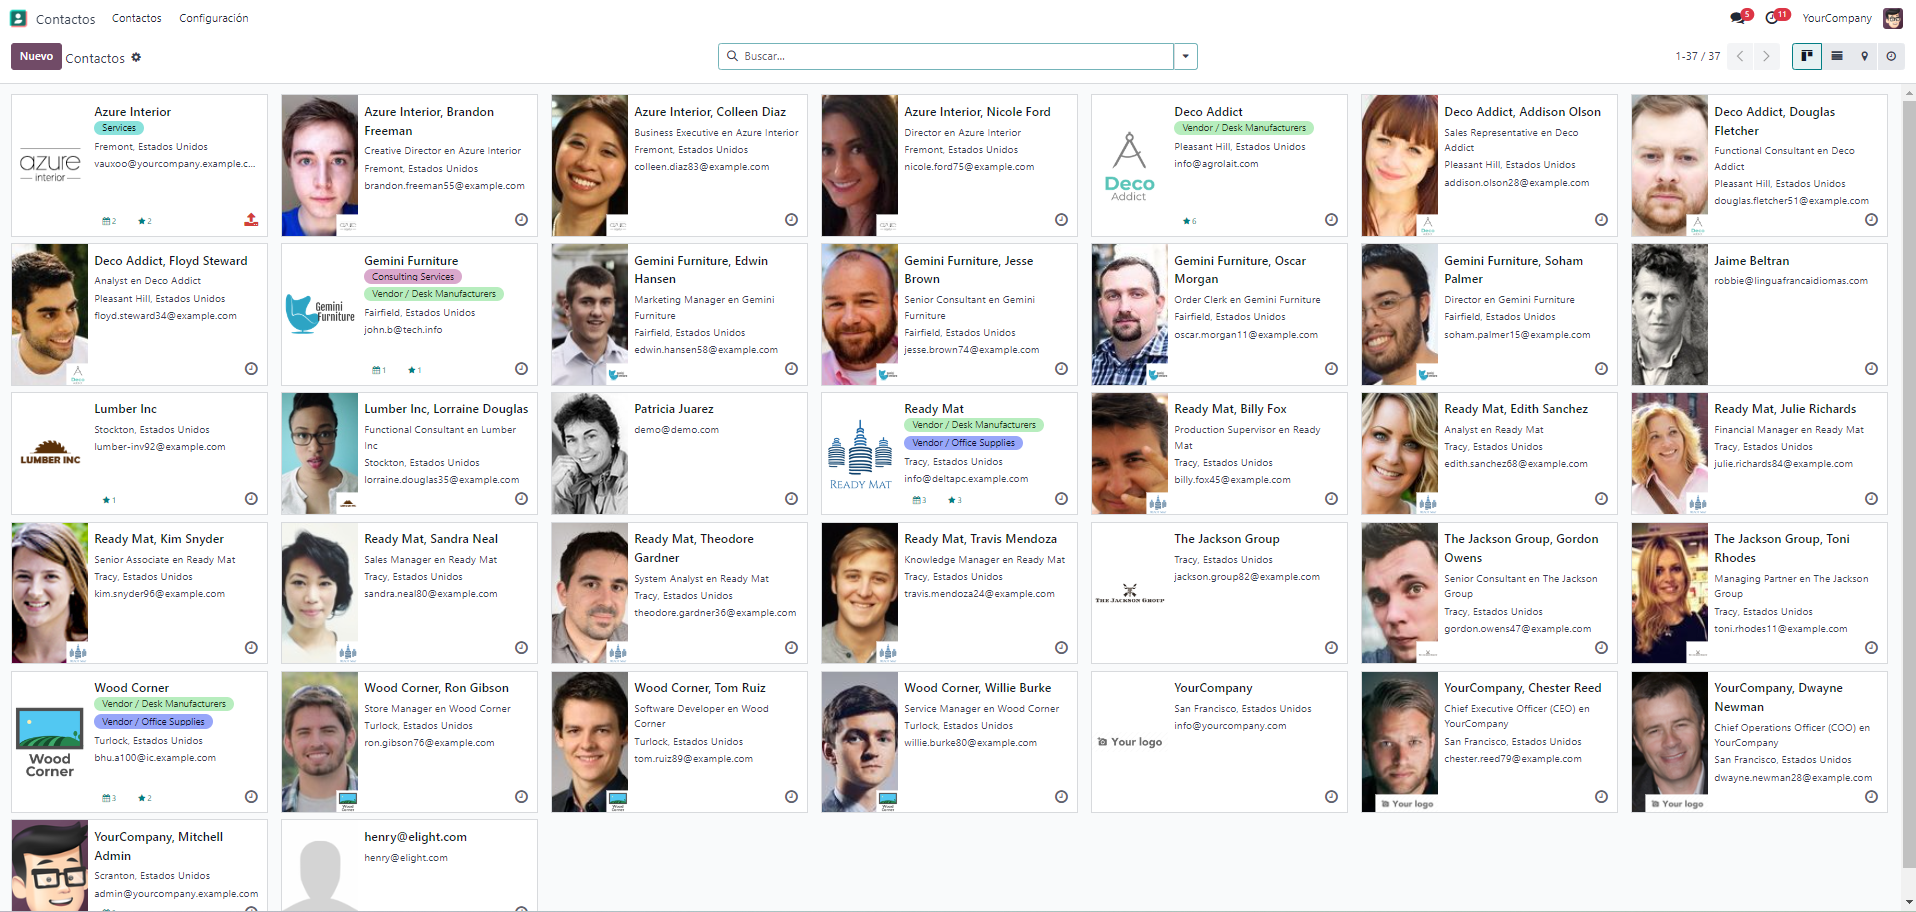Viewport: 1916px width, 912px height.
Task: Click activity clock on Deco Addict company card
Action: pos(1331,220)
